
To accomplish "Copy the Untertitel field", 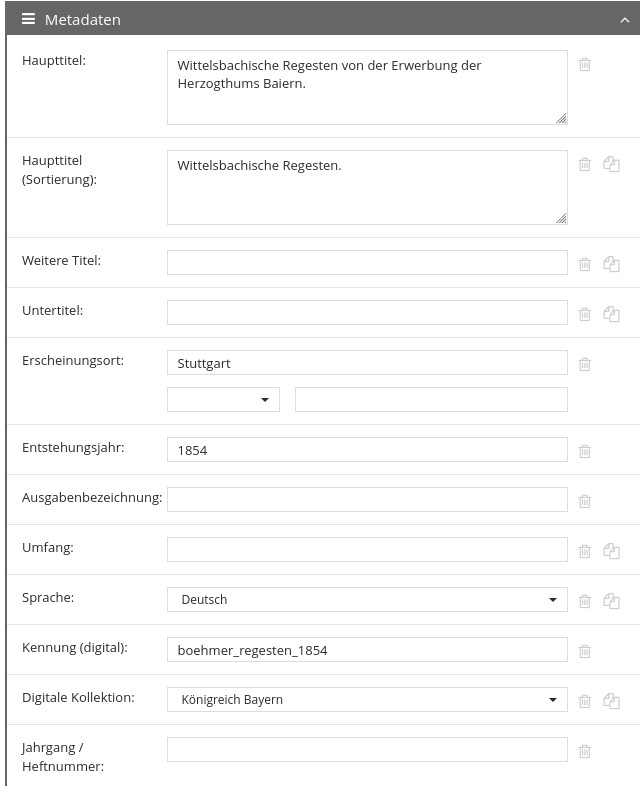I will tap(611, 314).
